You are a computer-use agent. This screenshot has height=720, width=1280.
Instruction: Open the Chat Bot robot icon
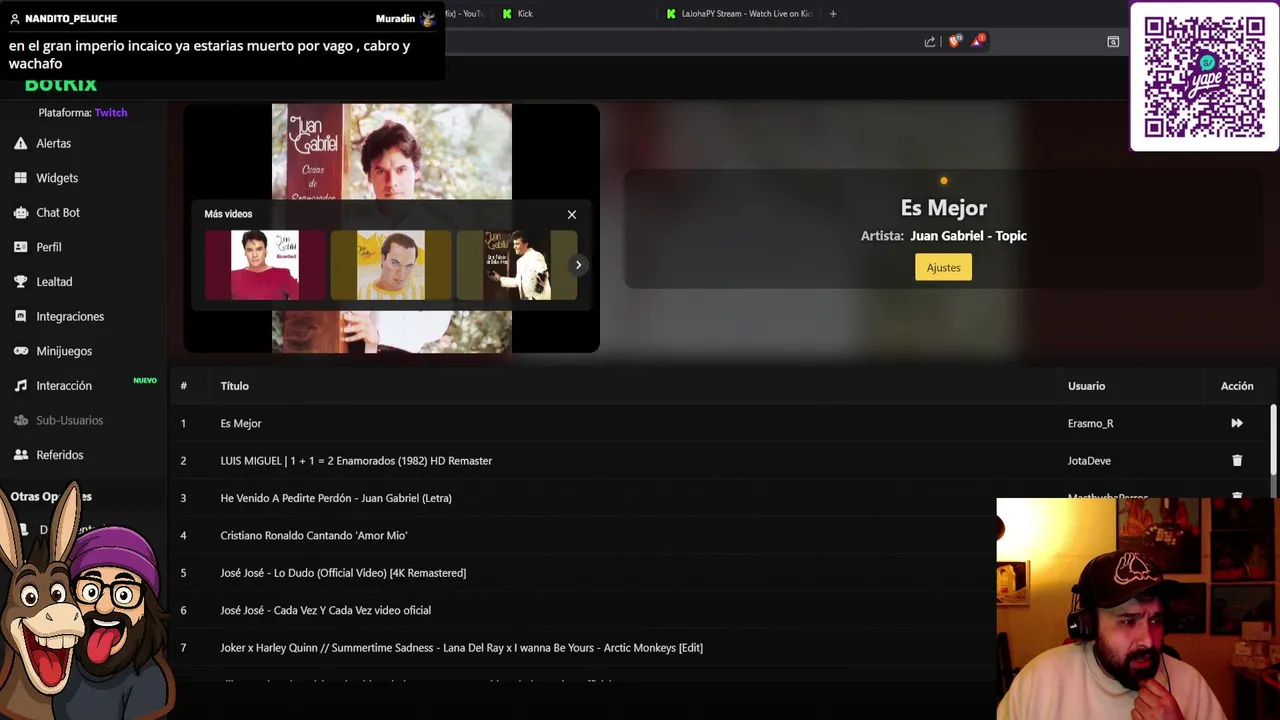(x=20, y=213)
